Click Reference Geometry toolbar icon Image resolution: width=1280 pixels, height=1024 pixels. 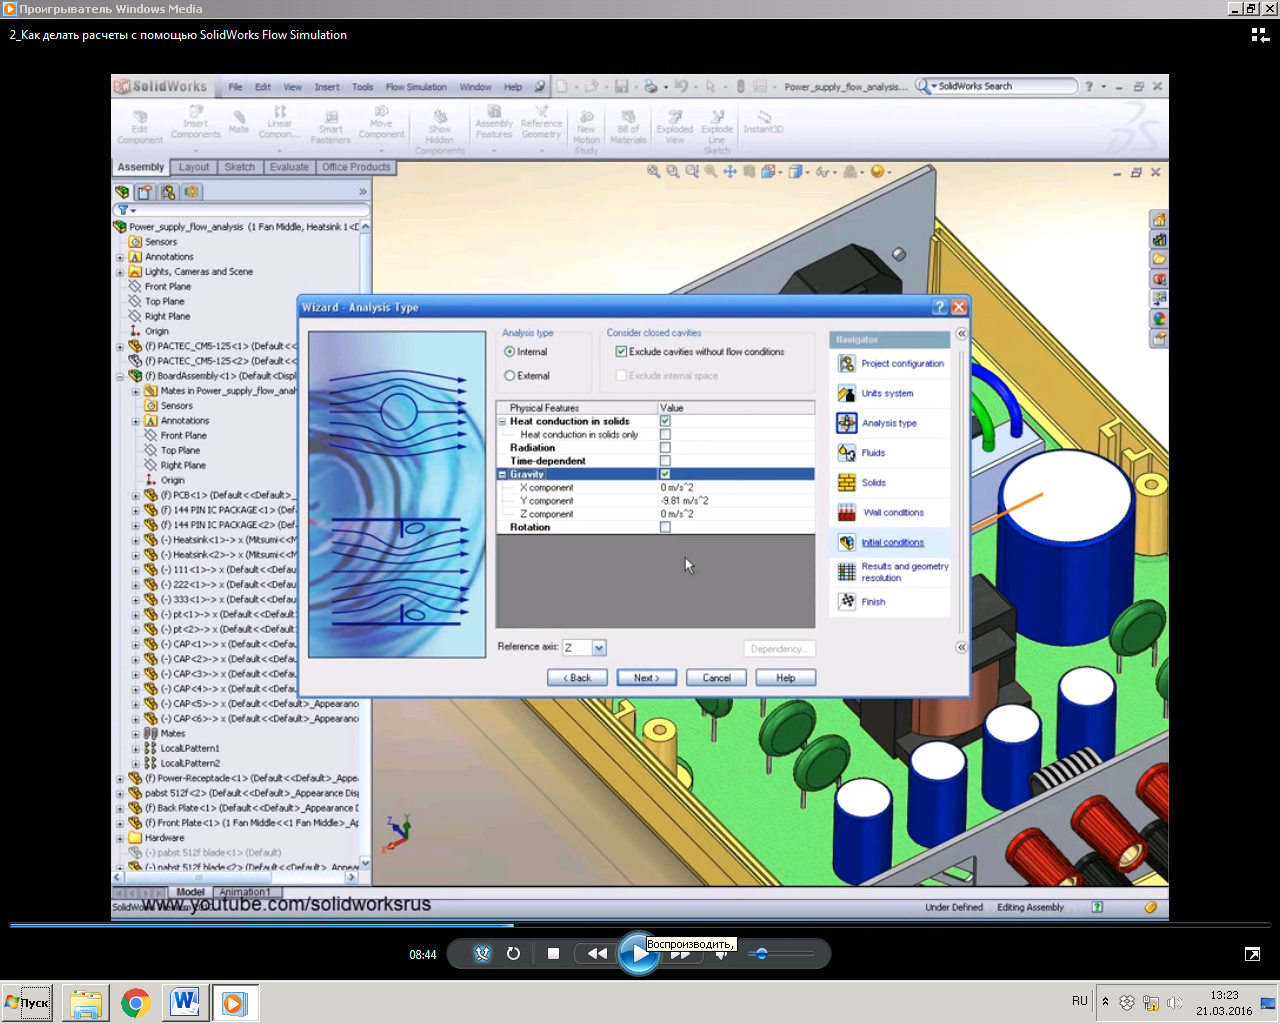541,123
